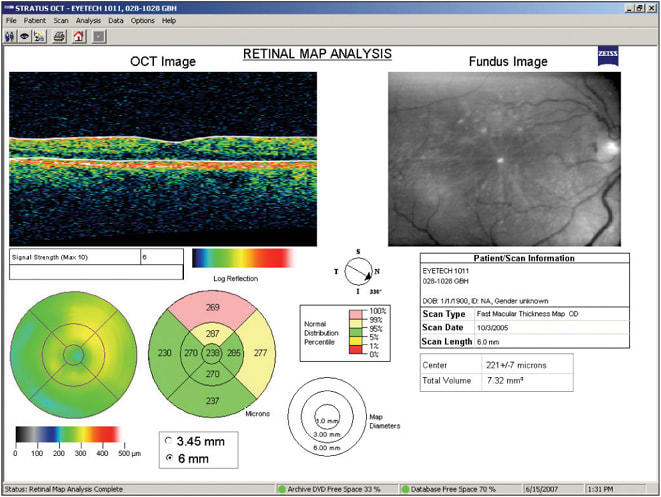Click the Retinal Map Analysis Complete status
Image resolution: width=661 pixels, height=497 pixels.
64,489
